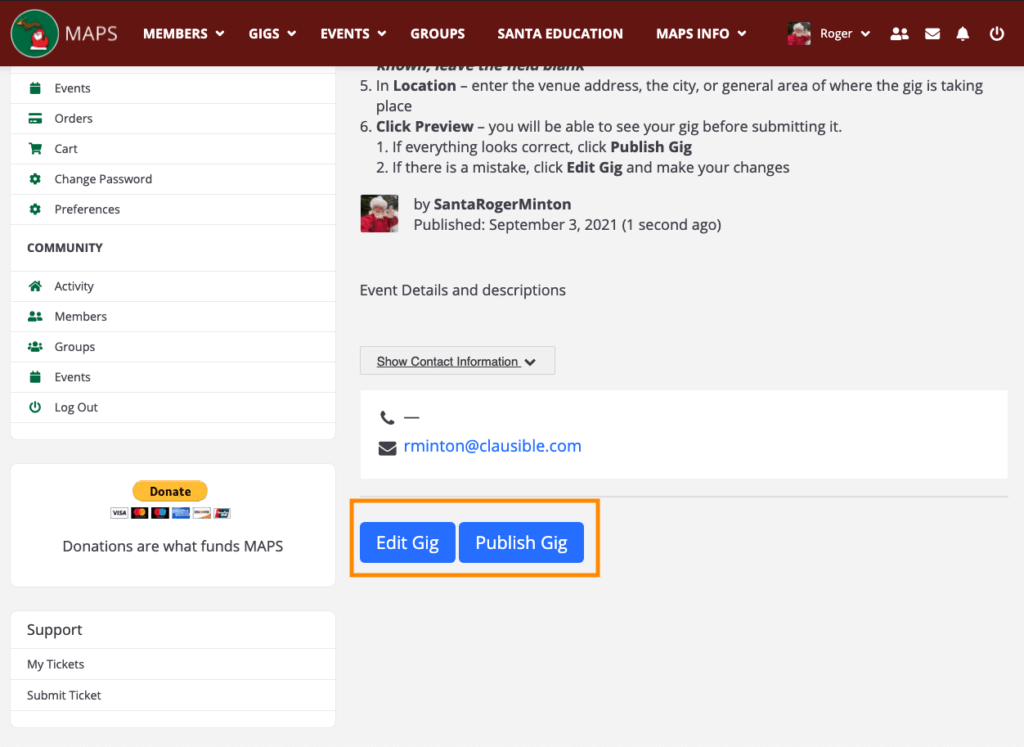Click gear icon beside Change Password
The height and width of the screenshot is (747, 1024).
(x=35, y=179)
